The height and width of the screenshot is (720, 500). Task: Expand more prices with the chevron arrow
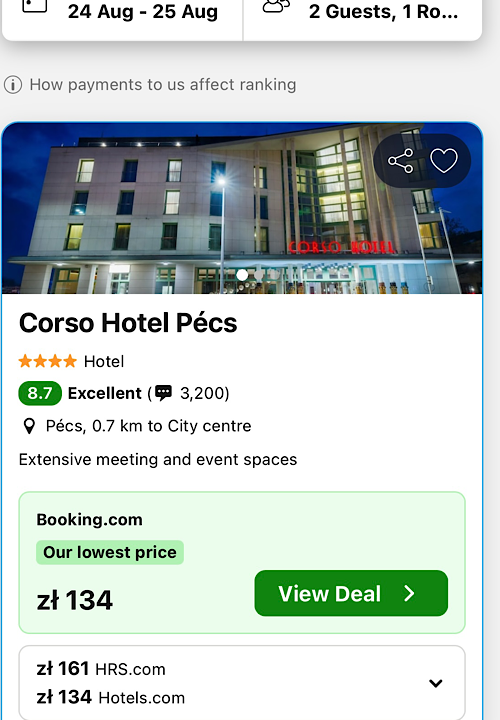436,683
